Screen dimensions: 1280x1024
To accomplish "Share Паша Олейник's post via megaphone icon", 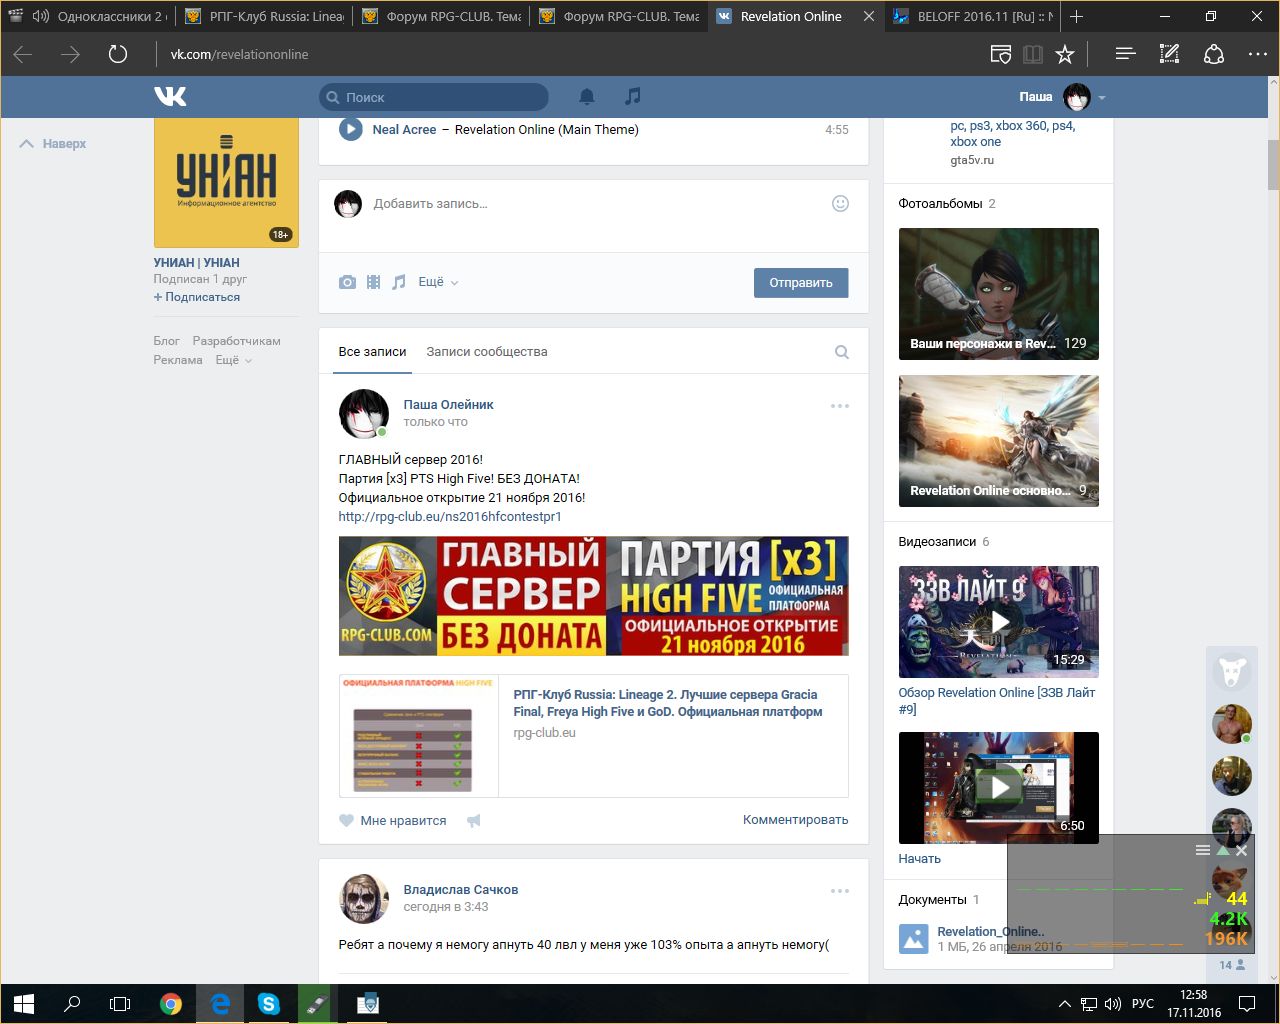I will tap(474, 821).
